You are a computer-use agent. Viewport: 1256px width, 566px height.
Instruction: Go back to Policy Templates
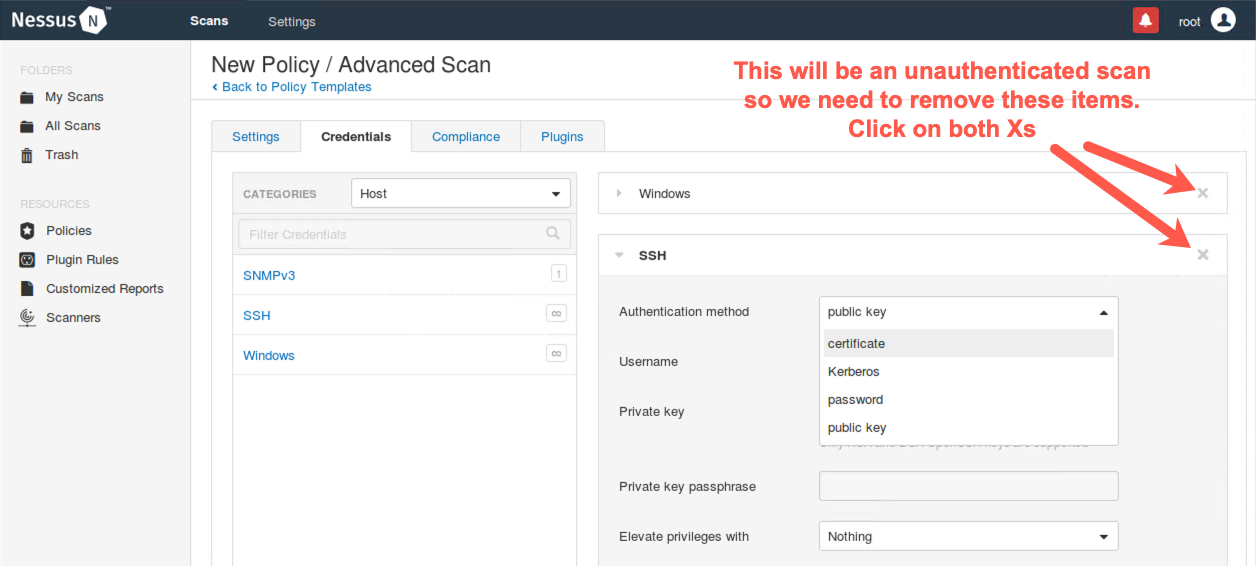pyautogui.click(x=292, y=87)
